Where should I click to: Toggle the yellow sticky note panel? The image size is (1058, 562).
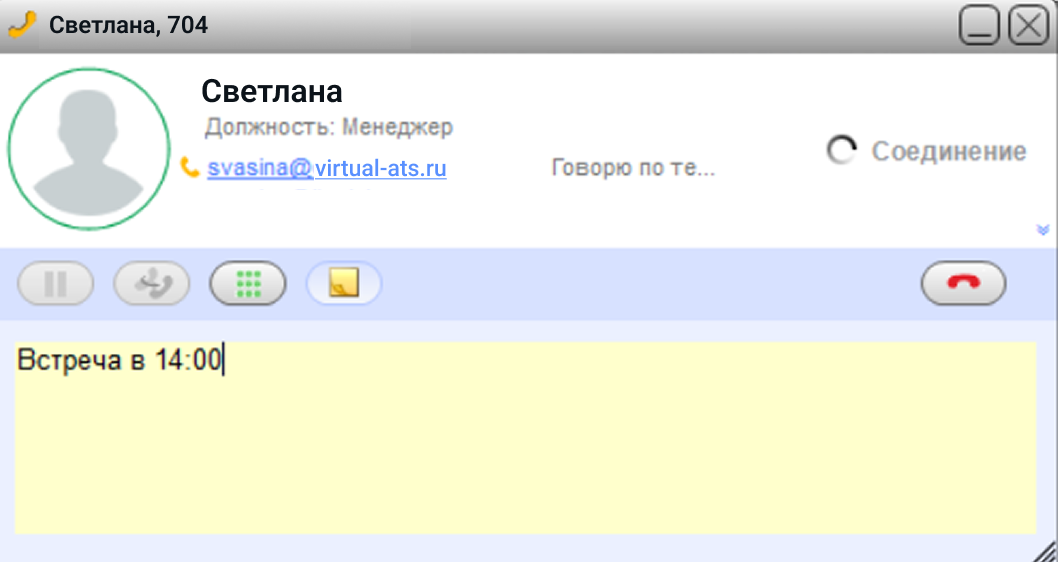click(x=344, y=283)
